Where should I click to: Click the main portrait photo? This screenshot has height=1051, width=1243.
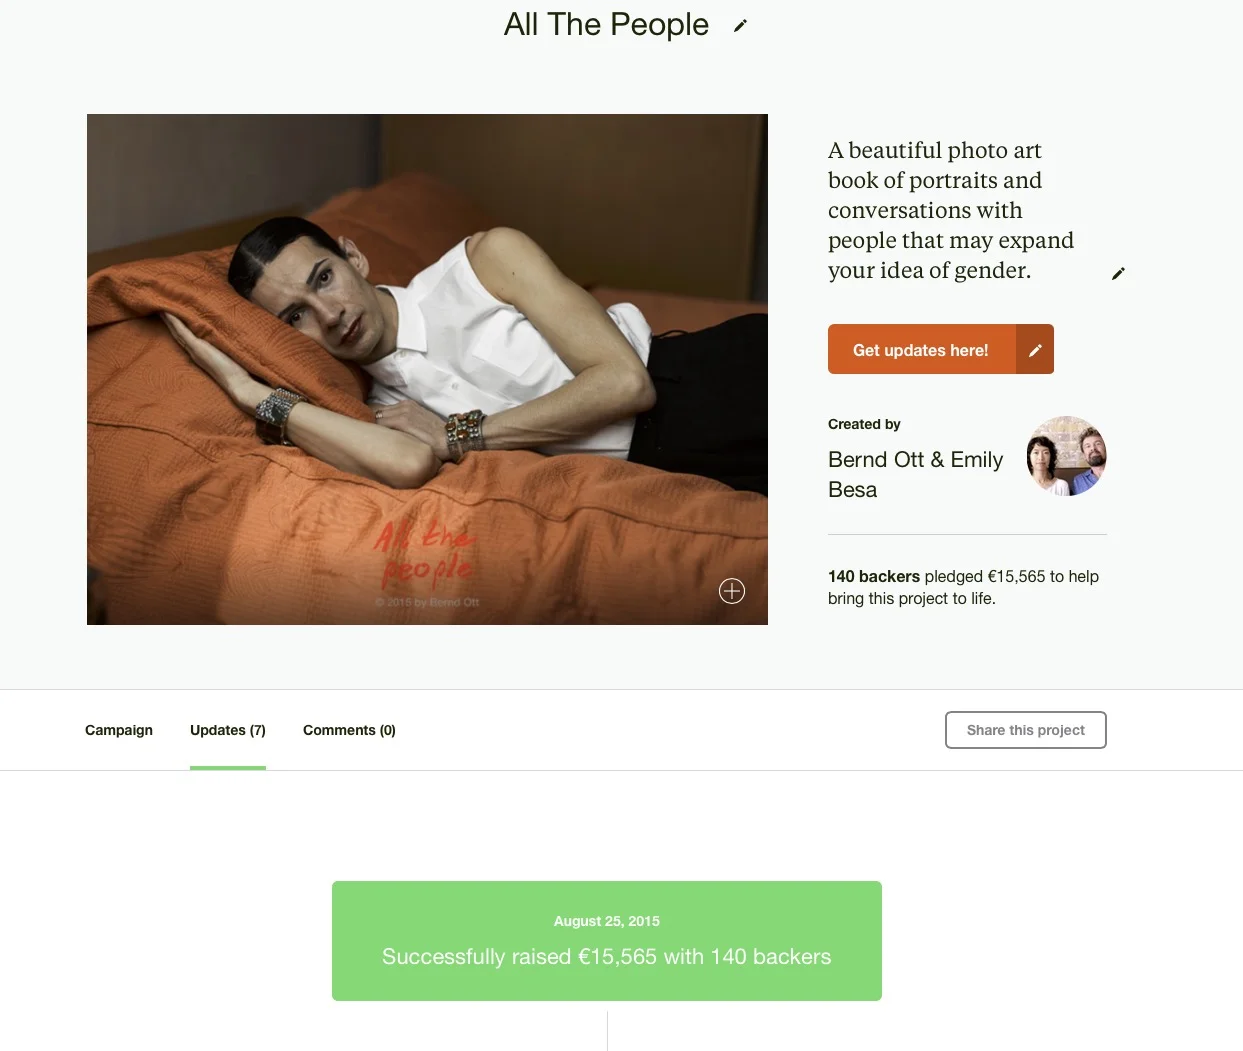click(427, 369)
